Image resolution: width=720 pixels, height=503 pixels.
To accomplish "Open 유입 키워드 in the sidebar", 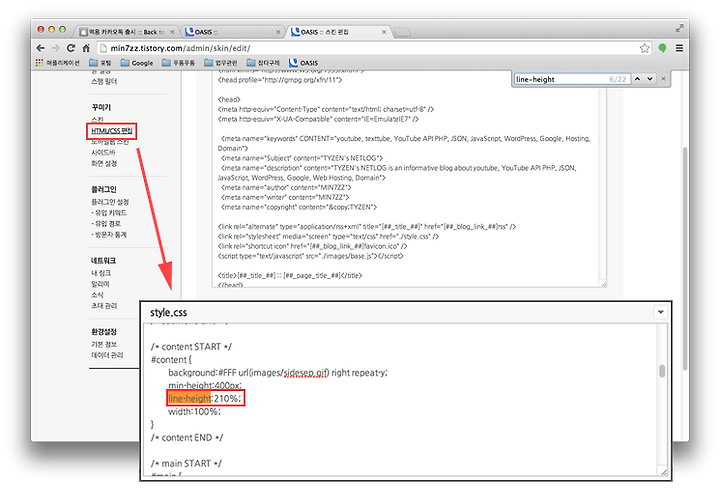I will 109,213.
